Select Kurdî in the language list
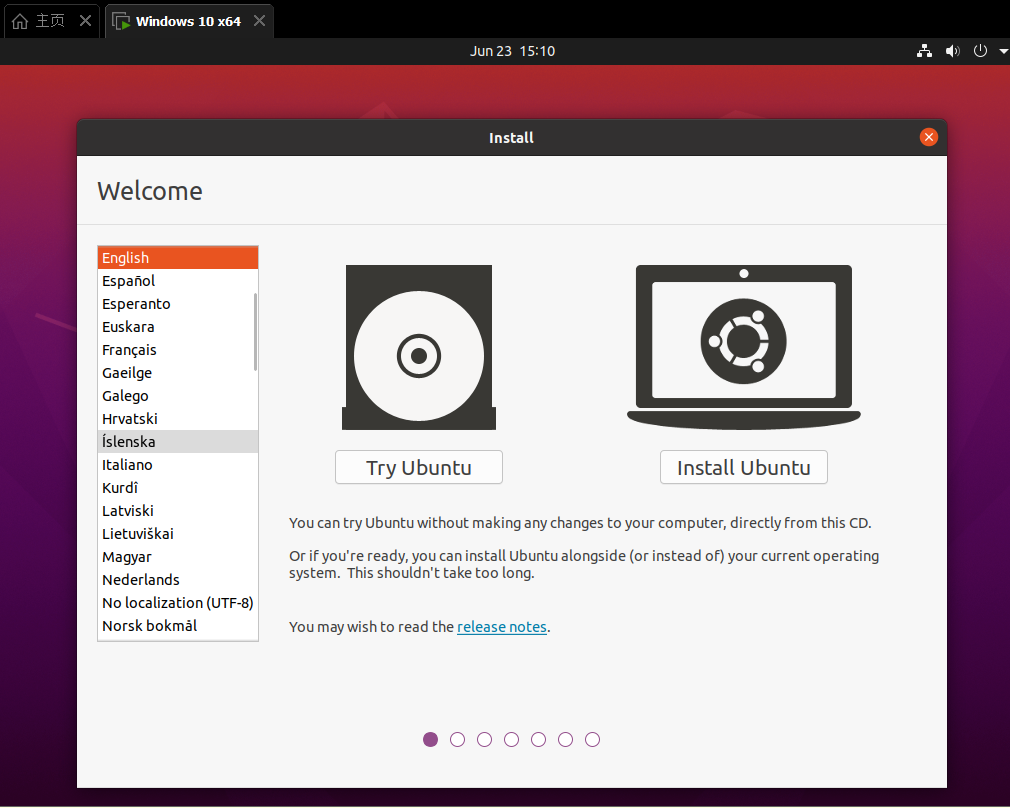1010x808 pixels. 176,488
